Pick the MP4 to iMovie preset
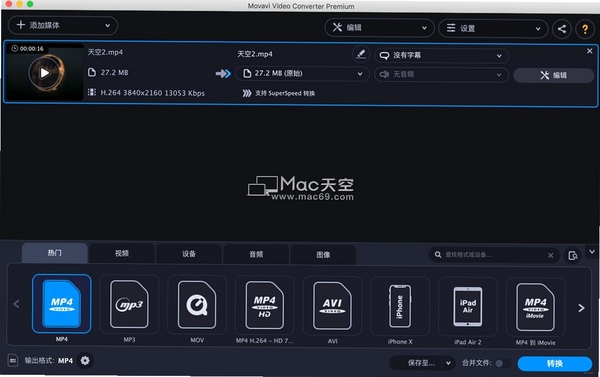This screenshot has width=600, height=377. (535, 307)
